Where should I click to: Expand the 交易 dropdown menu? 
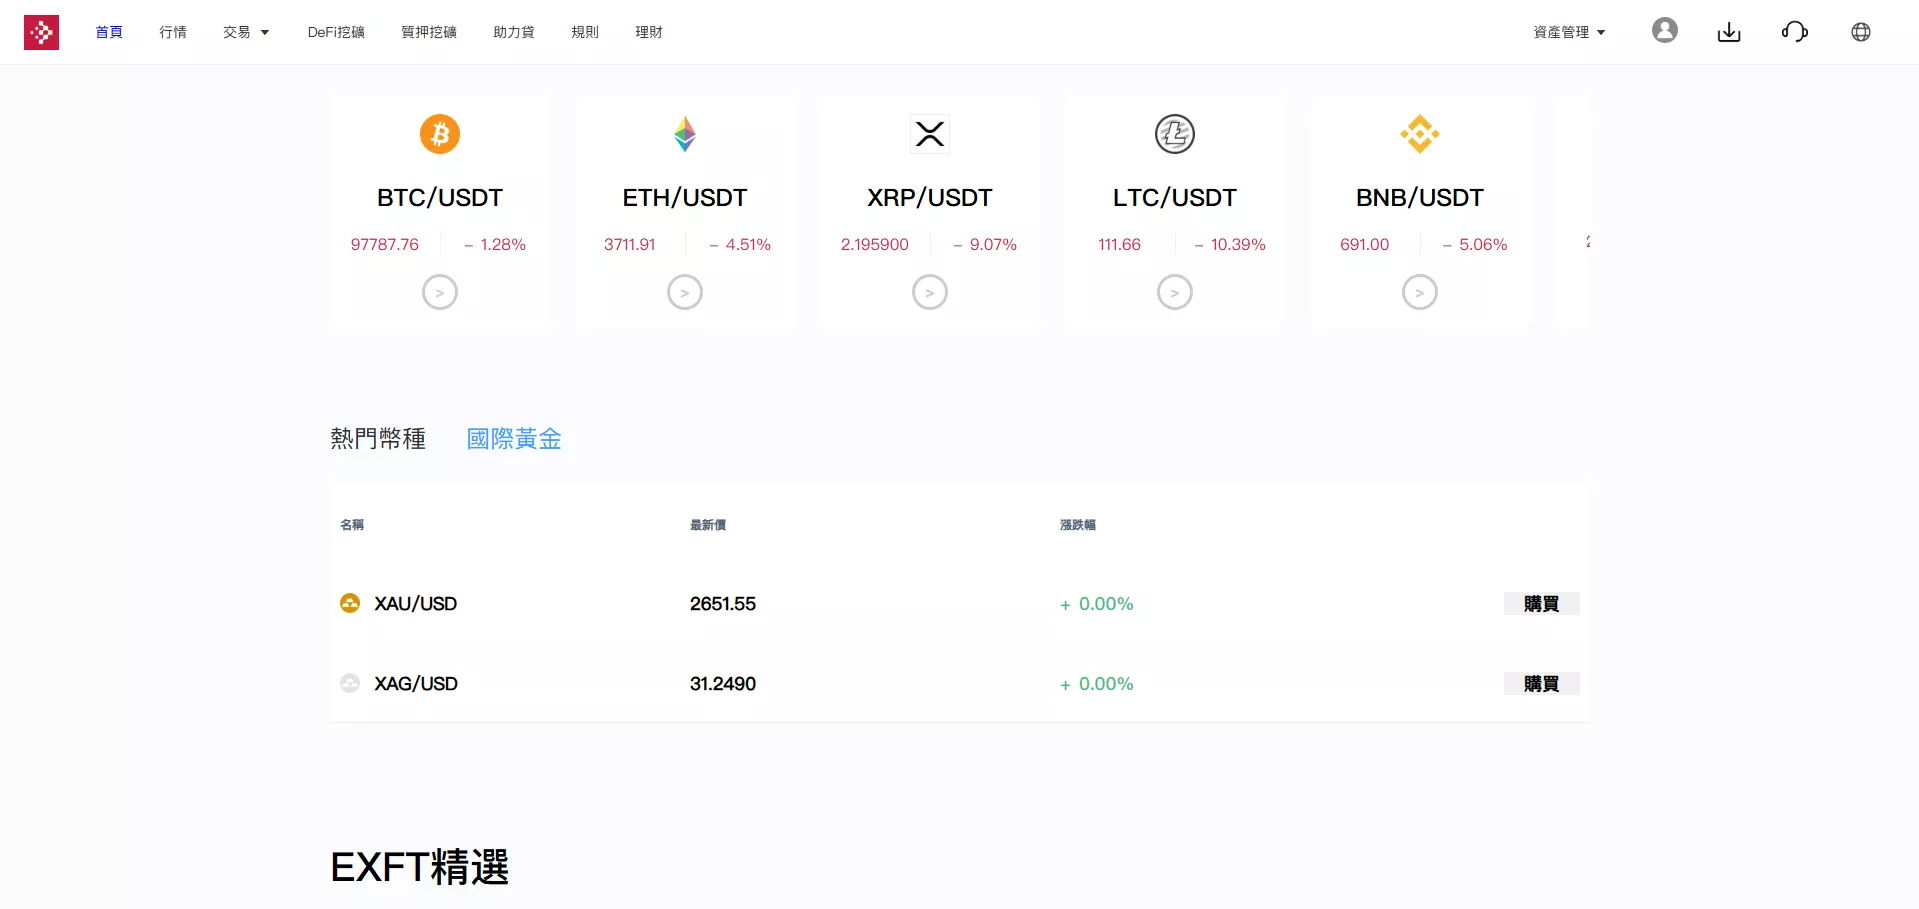point(245,31)
